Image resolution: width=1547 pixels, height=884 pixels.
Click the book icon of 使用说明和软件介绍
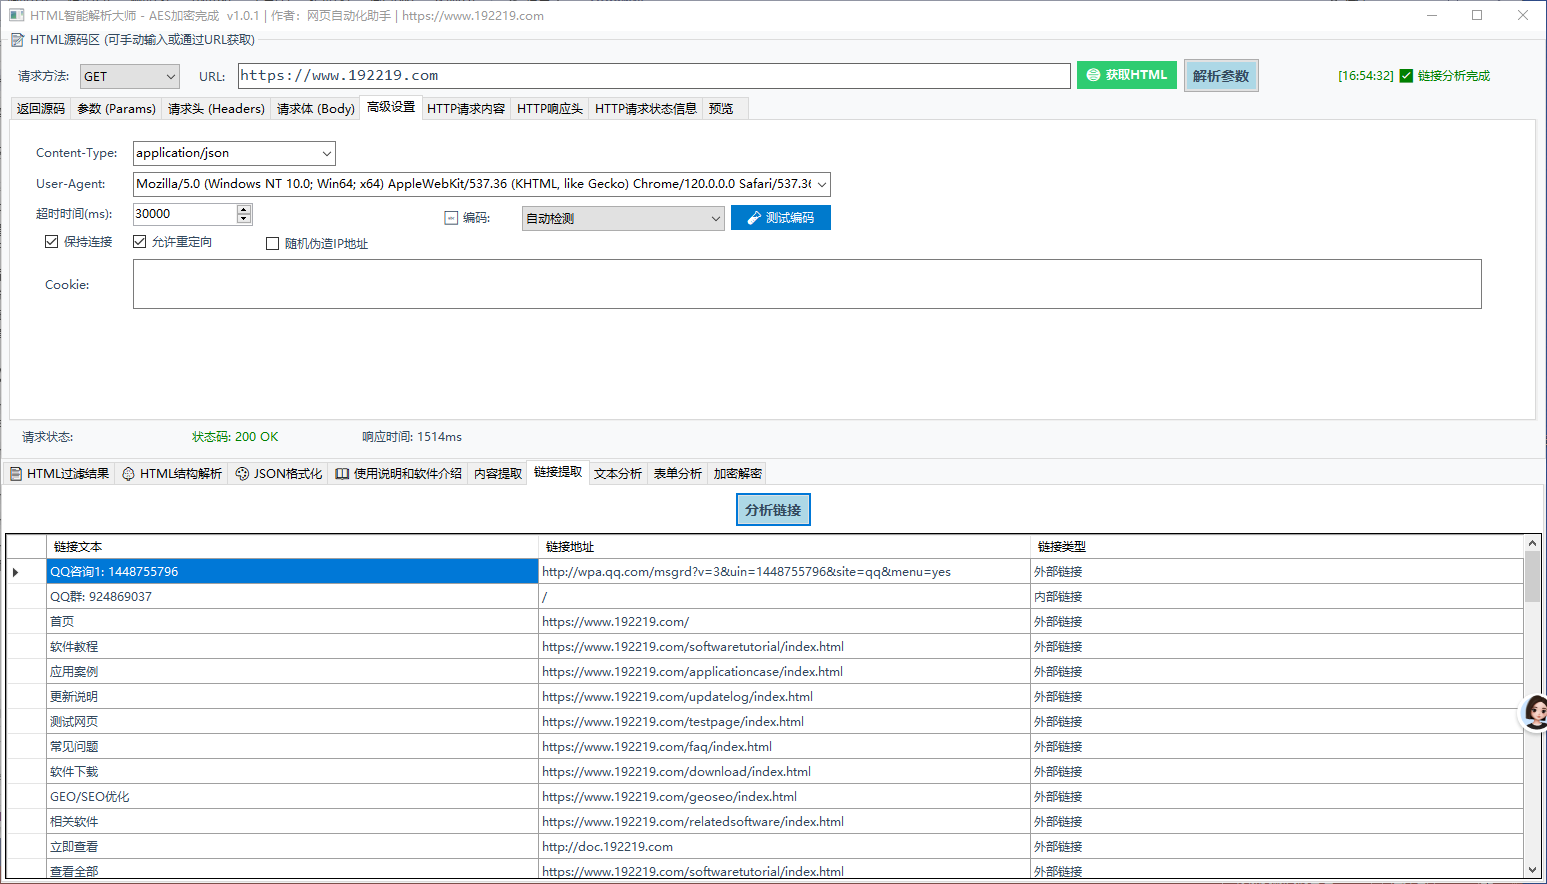coord(342,474)
